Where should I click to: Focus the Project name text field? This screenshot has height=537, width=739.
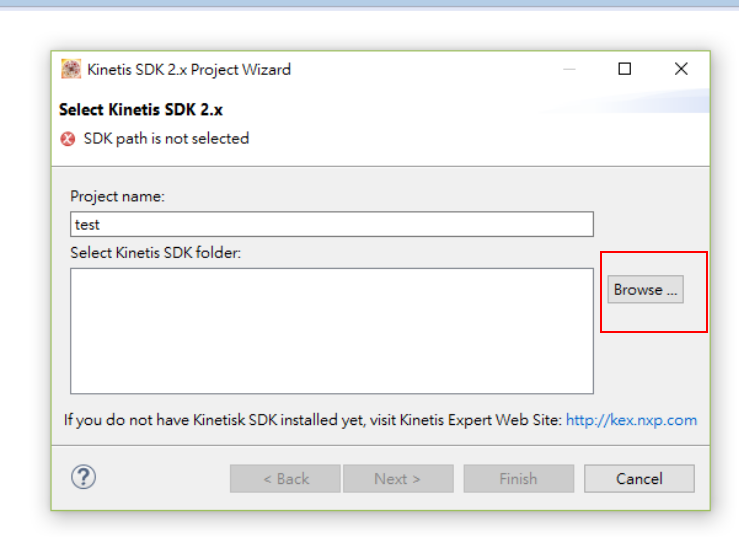pyautogui.click(x=331, y=224)
